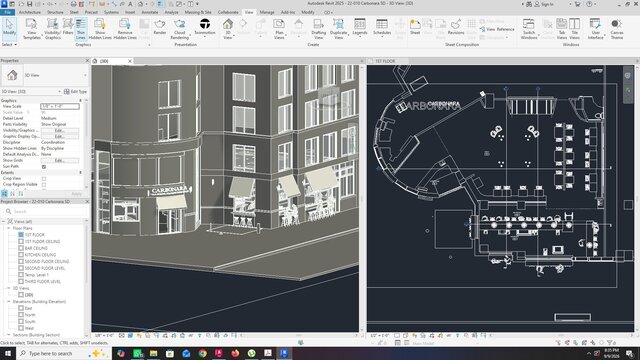Open the Windows Start menu
640x360 pixels.
coord(8,353)
